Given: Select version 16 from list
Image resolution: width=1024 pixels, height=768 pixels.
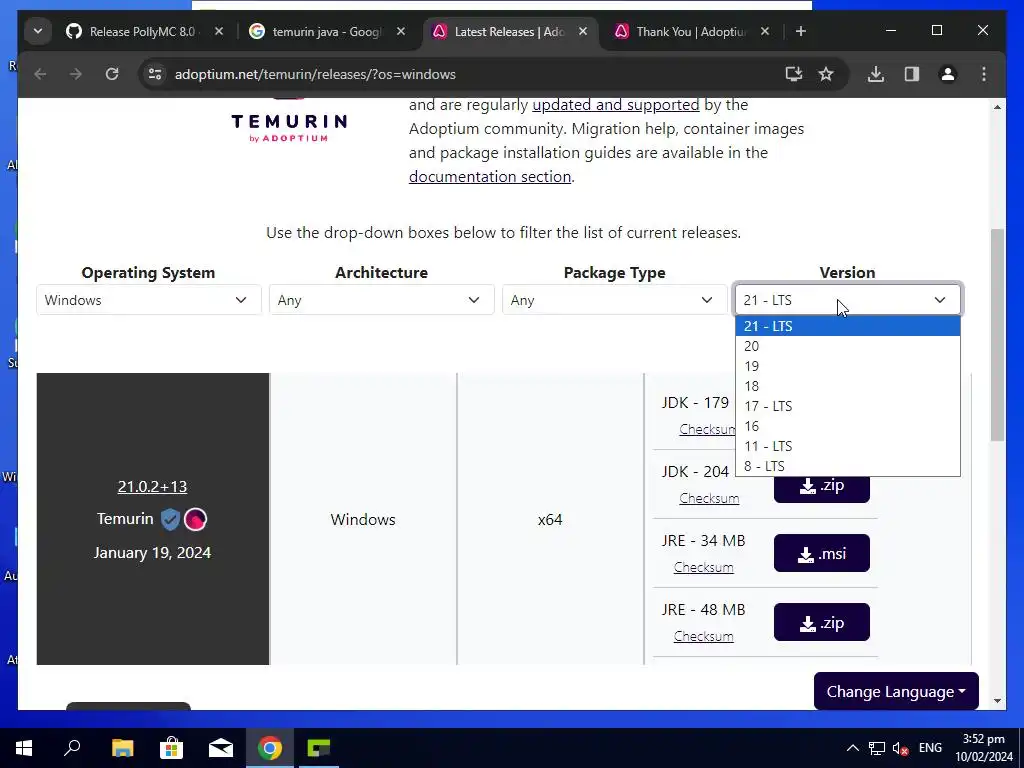Looking at the screenshot, I should [x=848, y=426].
